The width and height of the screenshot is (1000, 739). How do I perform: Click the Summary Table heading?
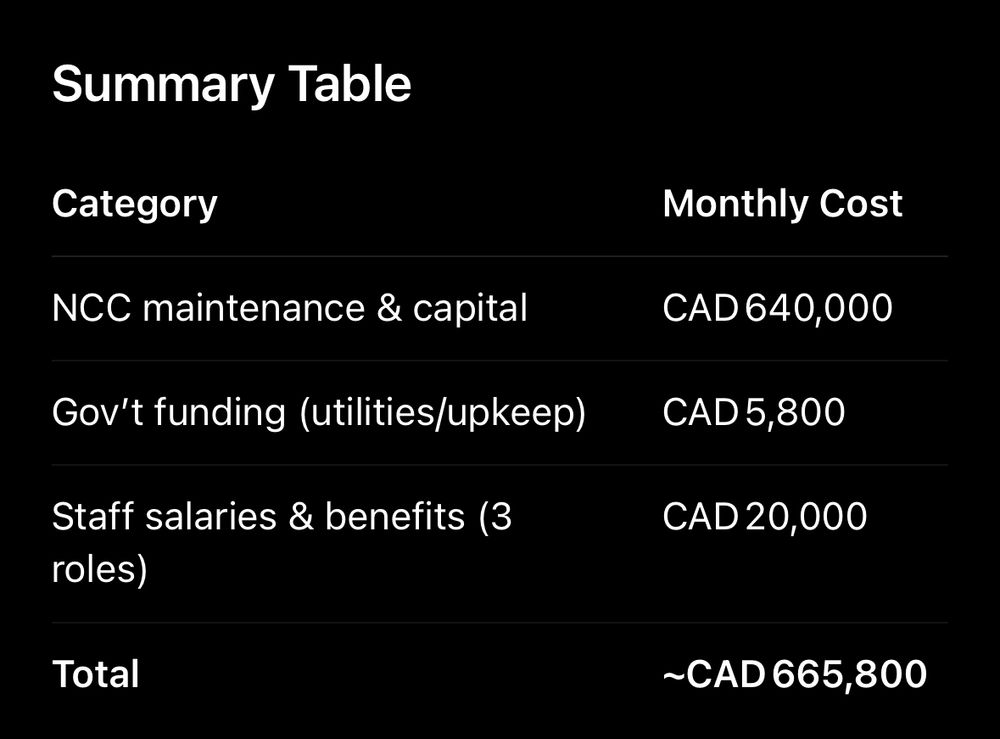[232, 84]
